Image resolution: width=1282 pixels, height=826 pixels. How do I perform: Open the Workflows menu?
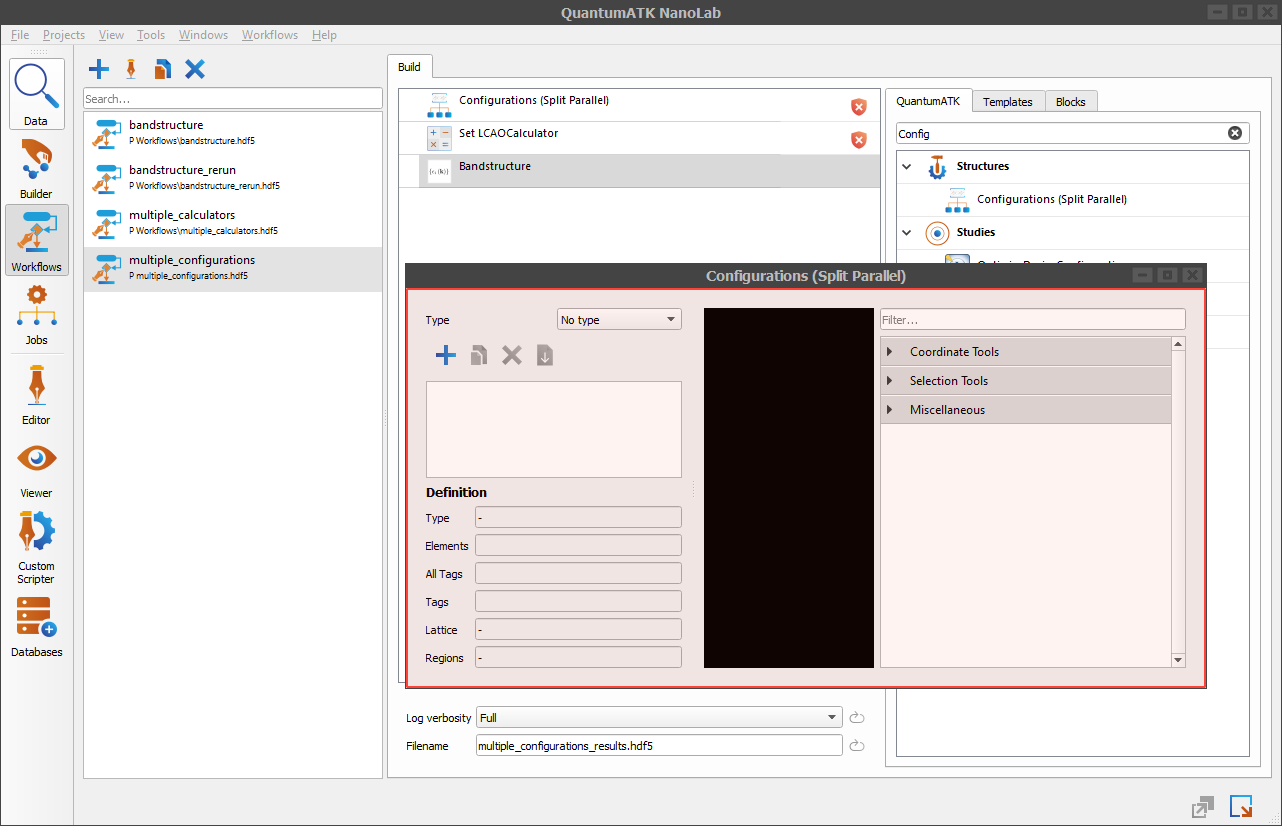point(270,35)
